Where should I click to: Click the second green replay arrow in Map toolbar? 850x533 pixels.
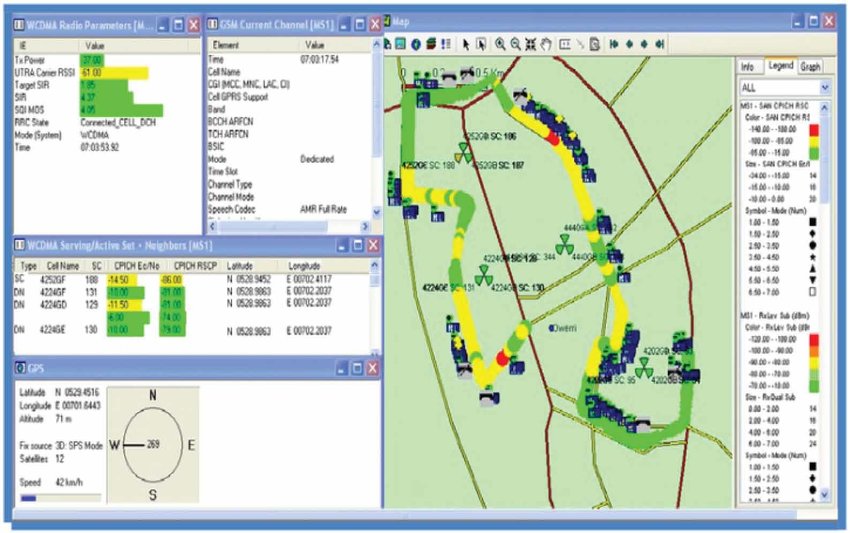(x=629, y=44)
